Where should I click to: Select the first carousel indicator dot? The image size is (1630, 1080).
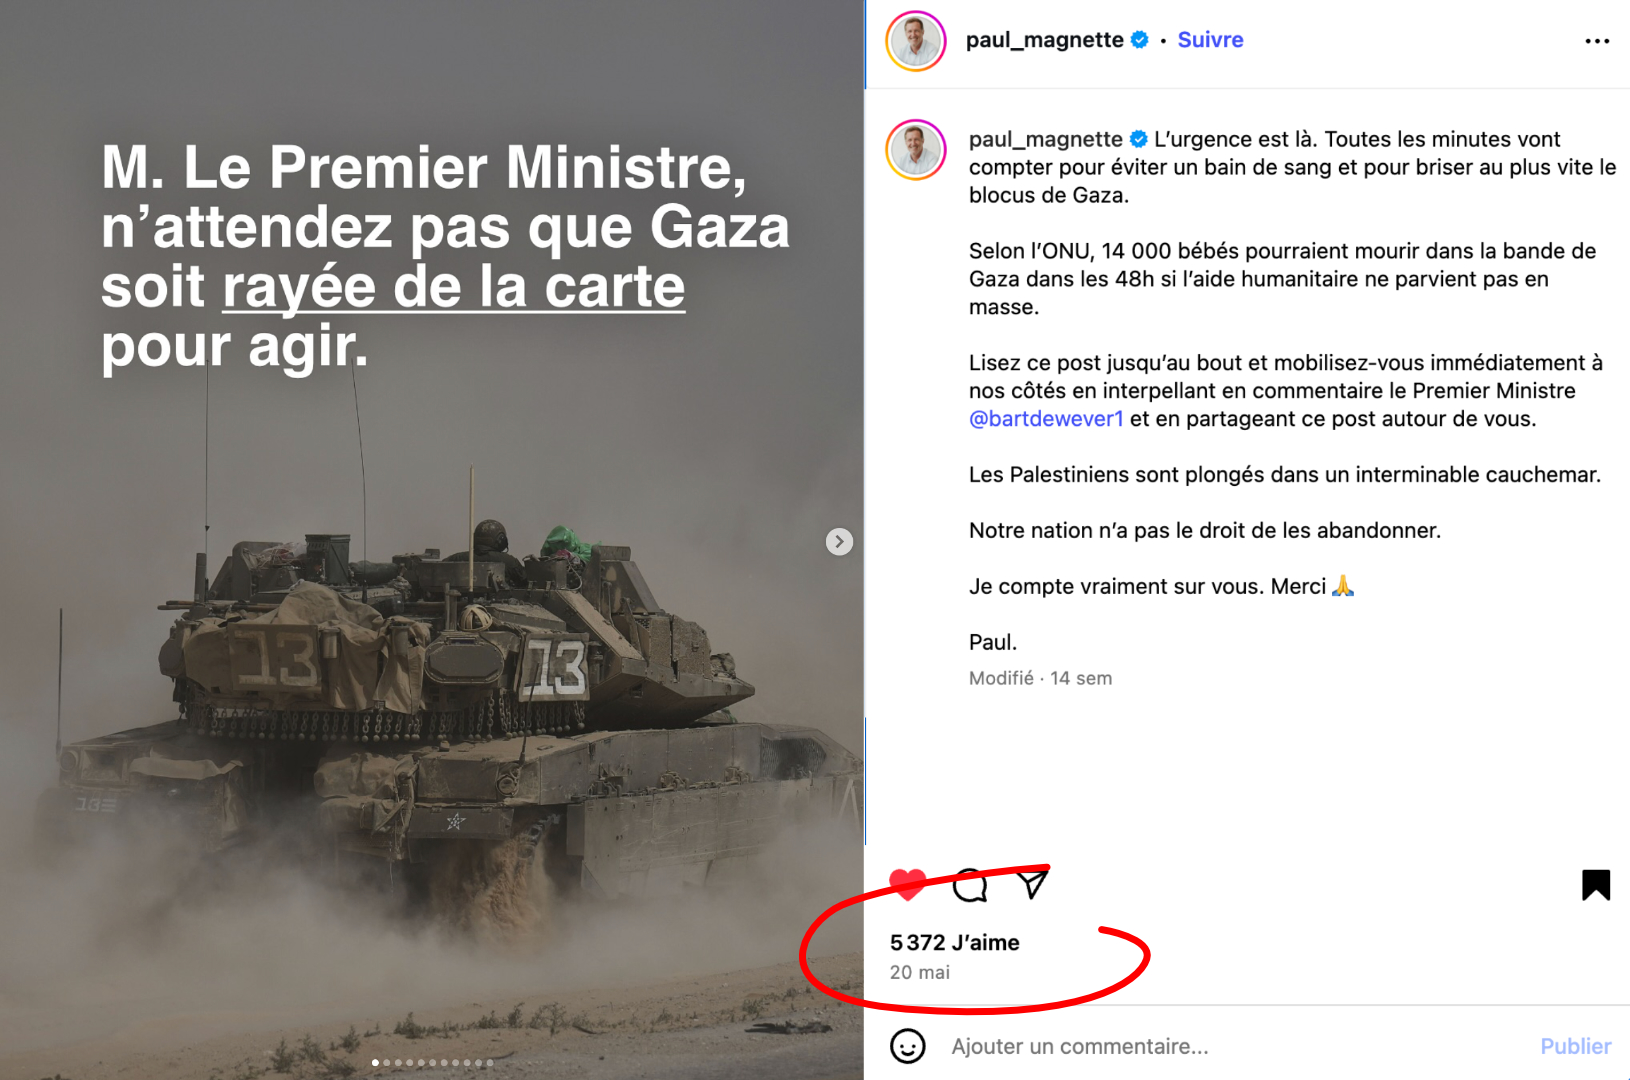point(375,1063)
